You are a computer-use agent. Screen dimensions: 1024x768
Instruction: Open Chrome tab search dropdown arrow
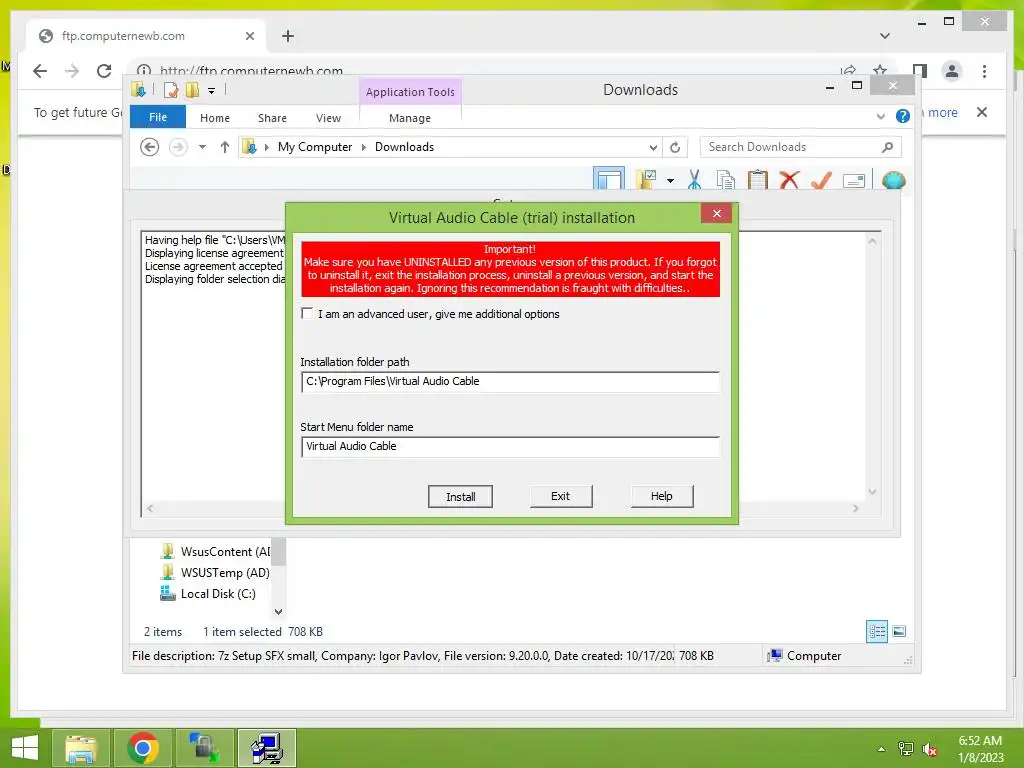tap(885, 36)
